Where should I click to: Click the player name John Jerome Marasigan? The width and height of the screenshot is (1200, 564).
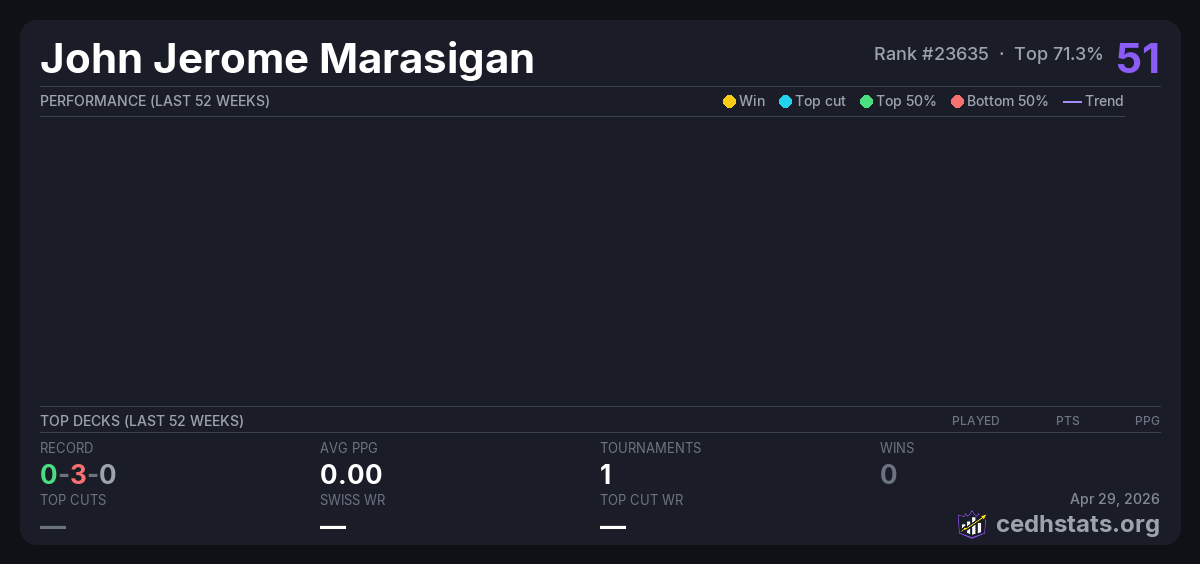pos(287,59)
